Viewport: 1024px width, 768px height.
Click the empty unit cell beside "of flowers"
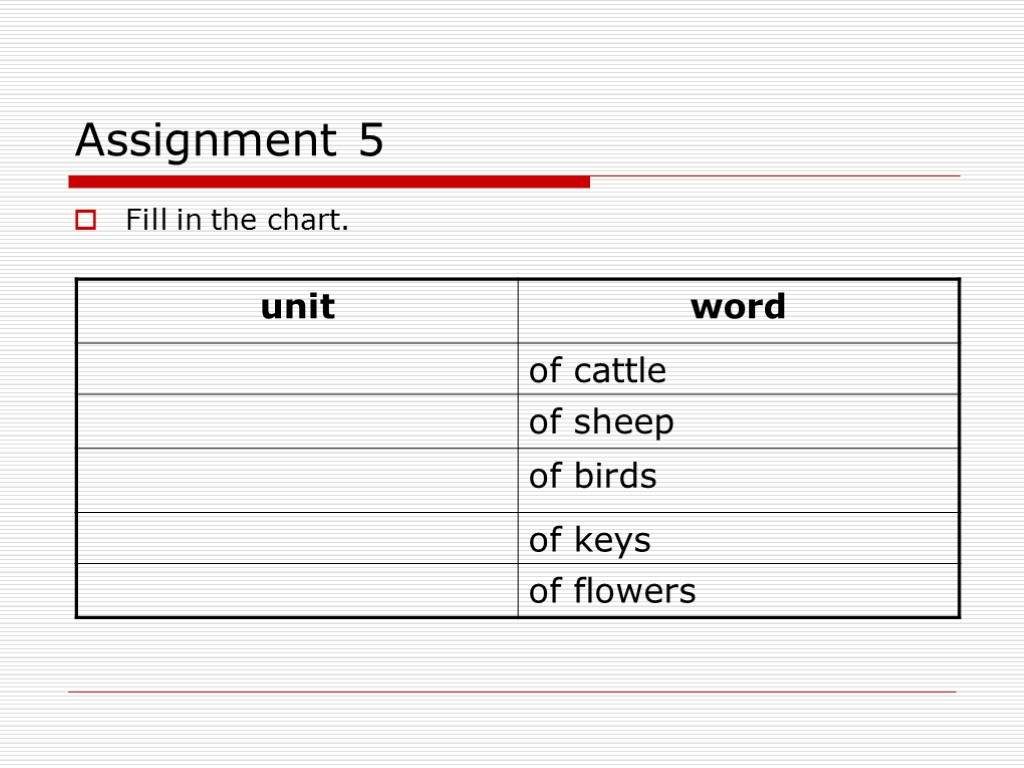297,590
